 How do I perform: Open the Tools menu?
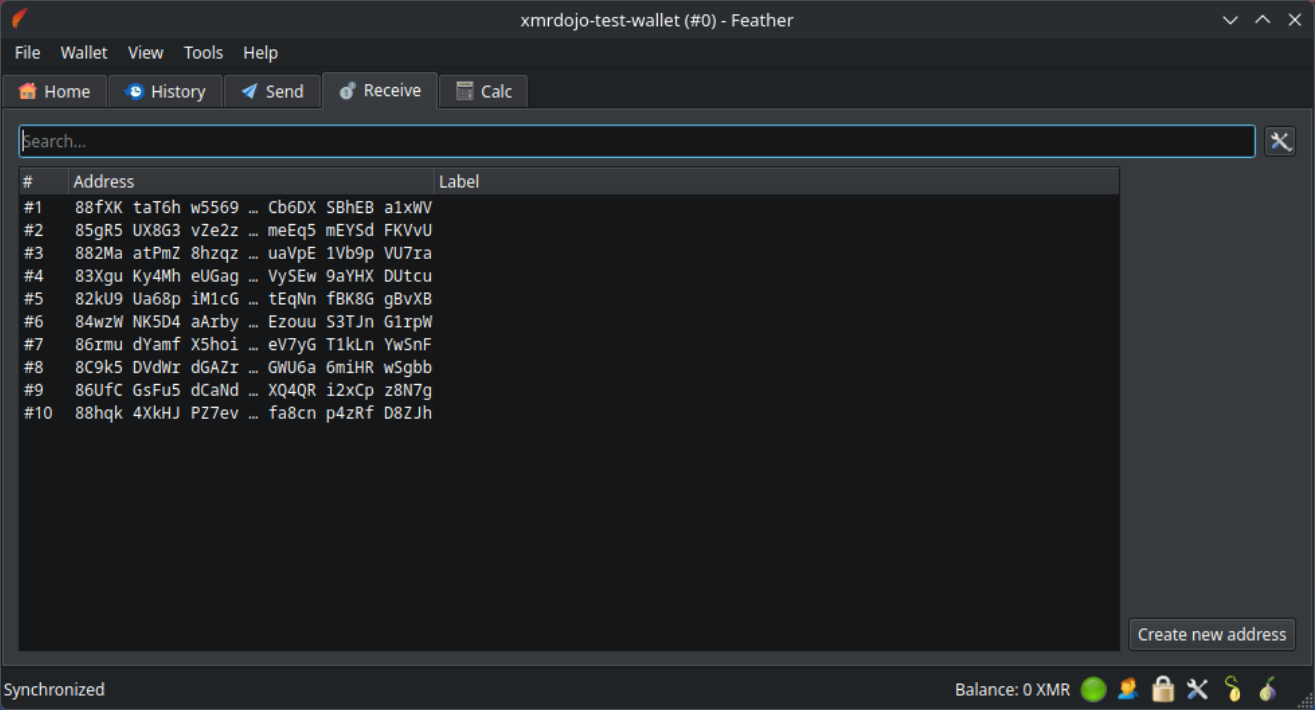(x=204, y=53)
